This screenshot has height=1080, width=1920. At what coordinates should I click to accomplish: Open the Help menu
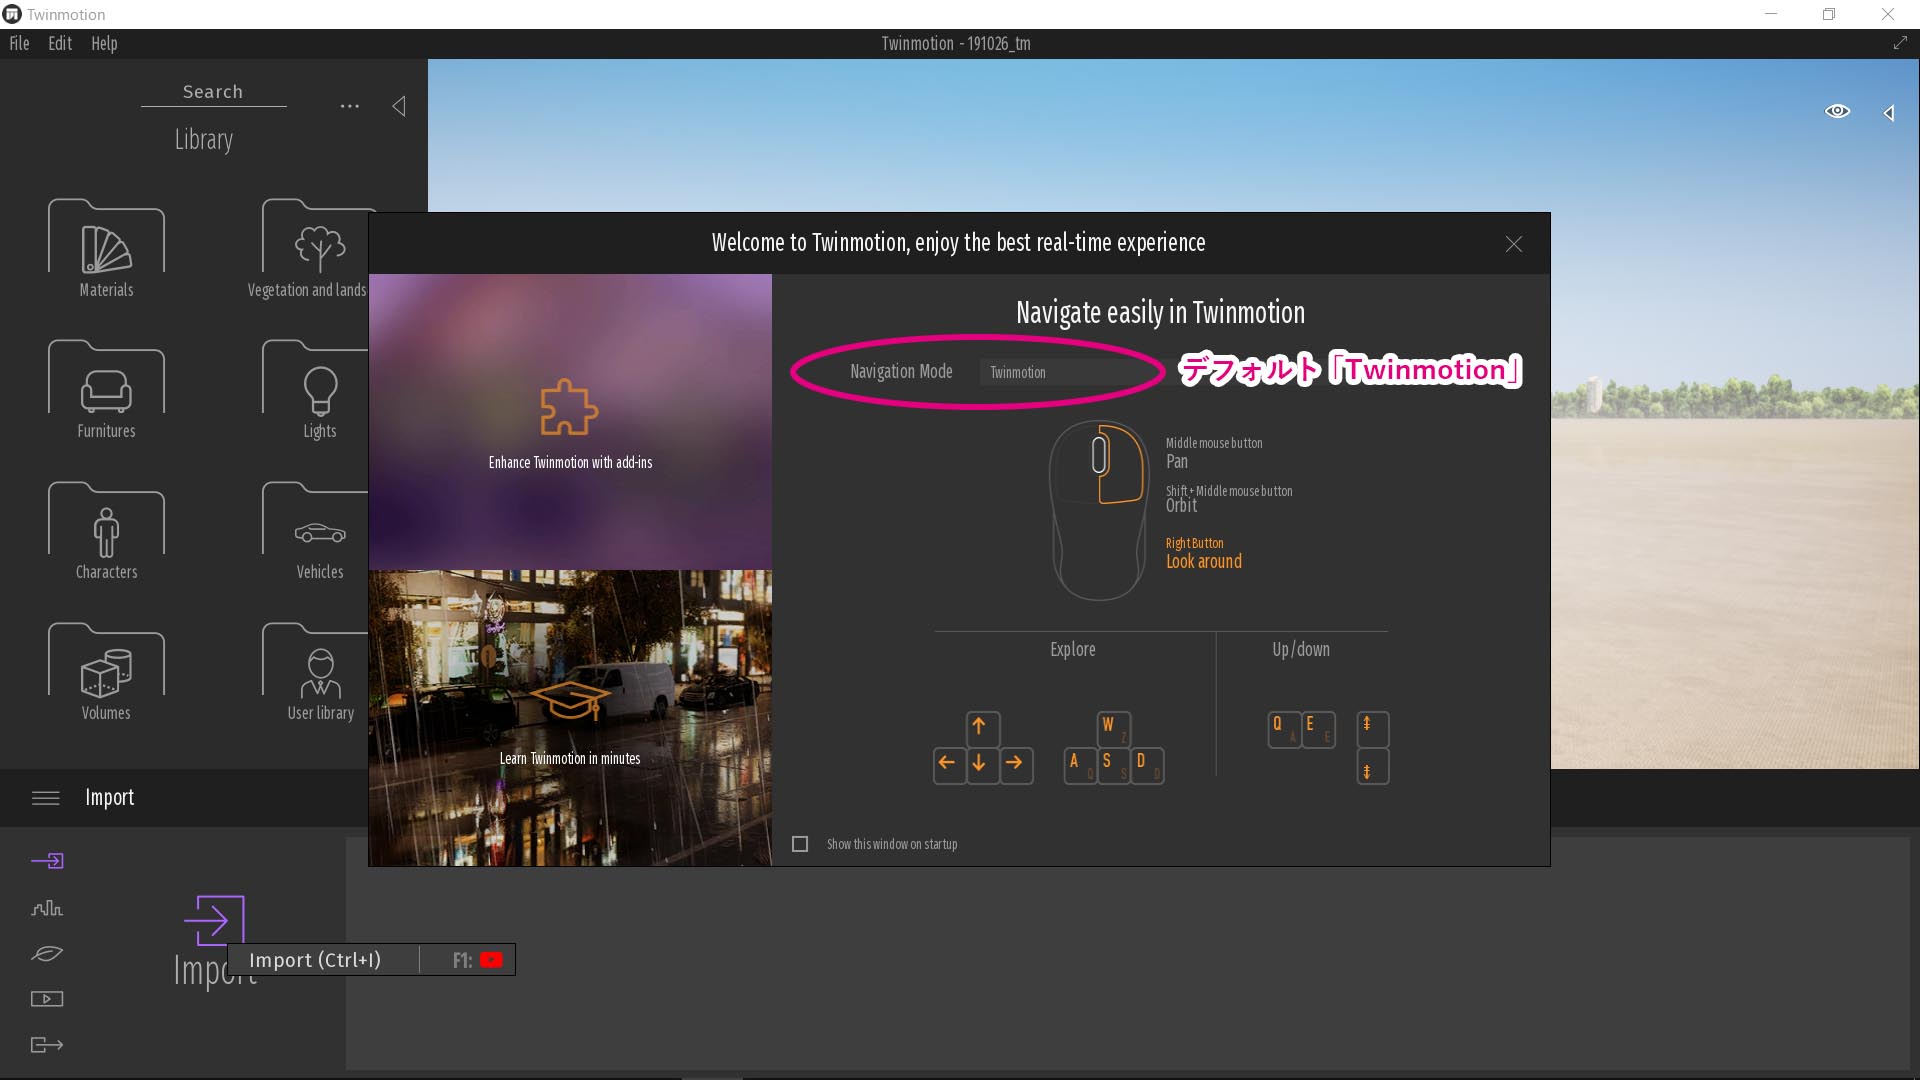tap(104, 43)
